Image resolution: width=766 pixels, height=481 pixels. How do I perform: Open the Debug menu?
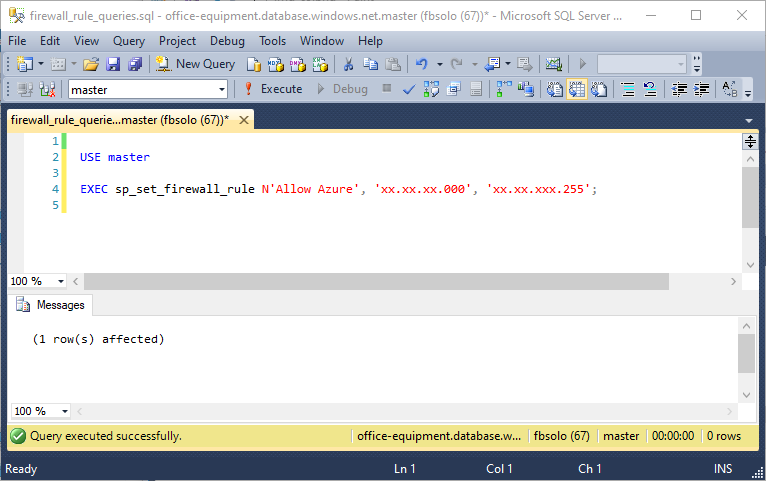click(x=227, y=41)
